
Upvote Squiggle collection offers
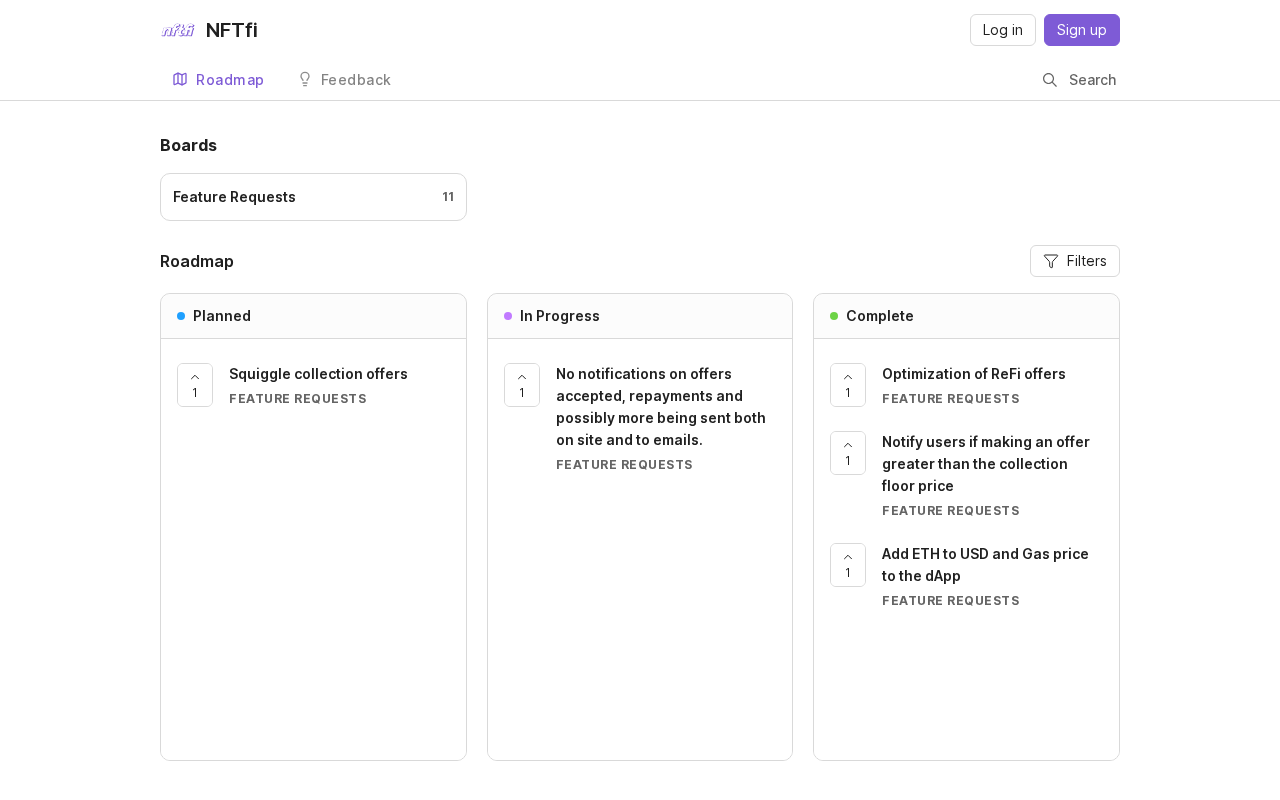tap(195, 385)
